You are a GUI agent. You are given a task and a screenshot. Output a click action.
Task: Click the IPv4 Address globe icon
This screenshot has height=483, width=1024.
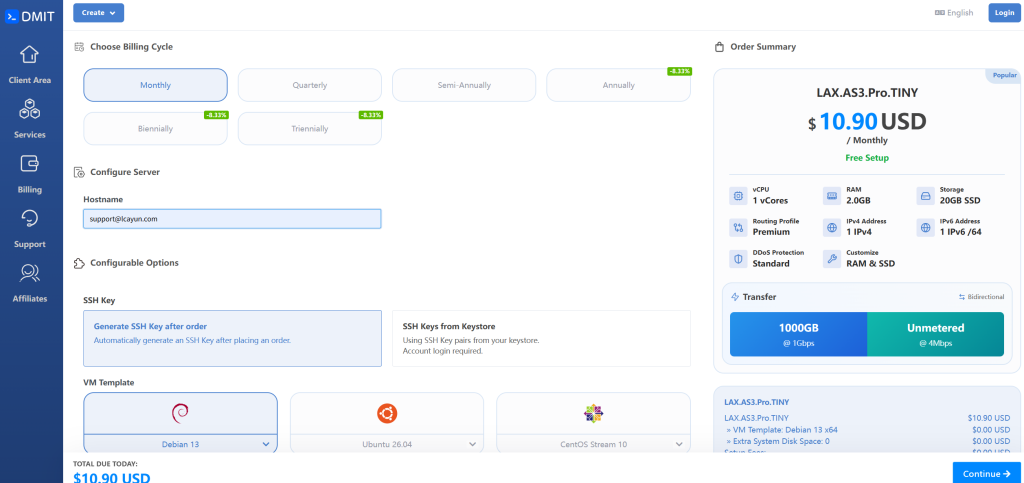coord(832,227)
